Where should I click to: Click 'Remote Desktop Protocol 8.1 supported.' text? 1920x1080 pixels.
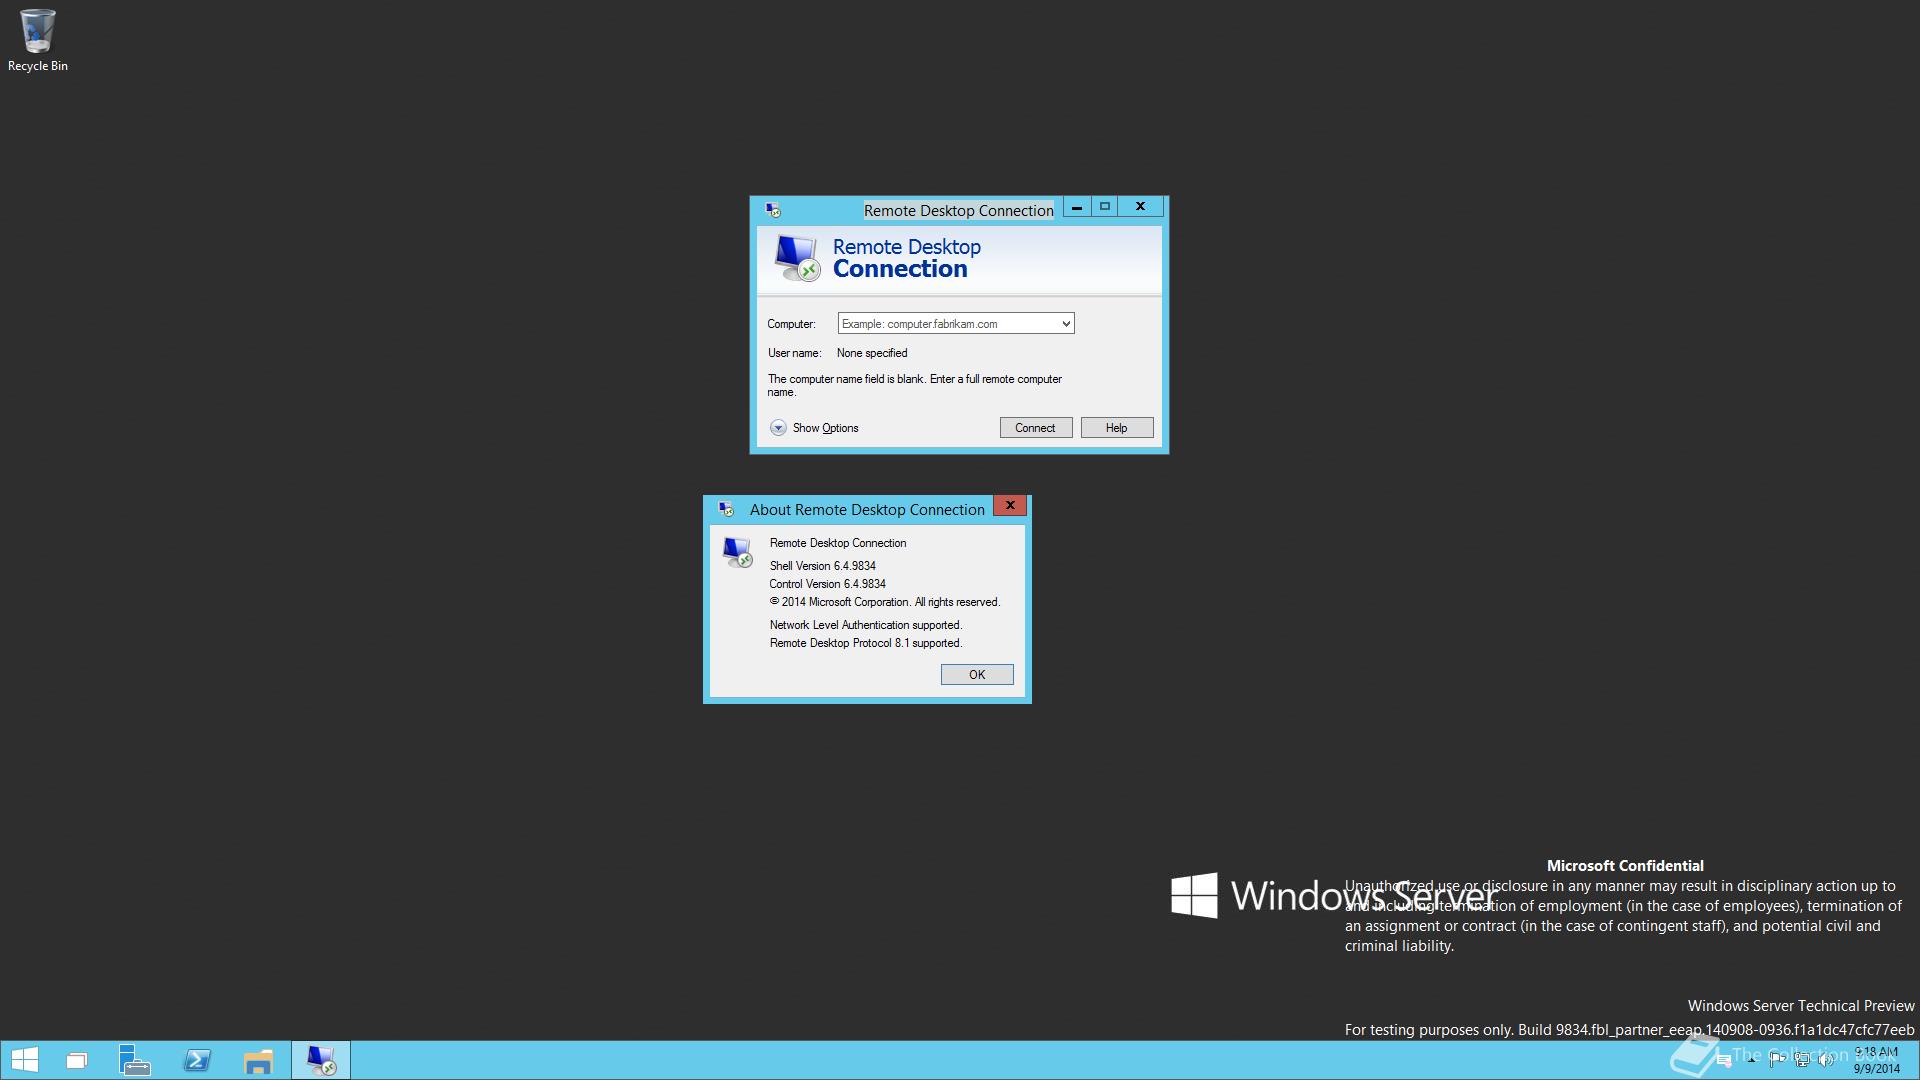tap(866, 643)
